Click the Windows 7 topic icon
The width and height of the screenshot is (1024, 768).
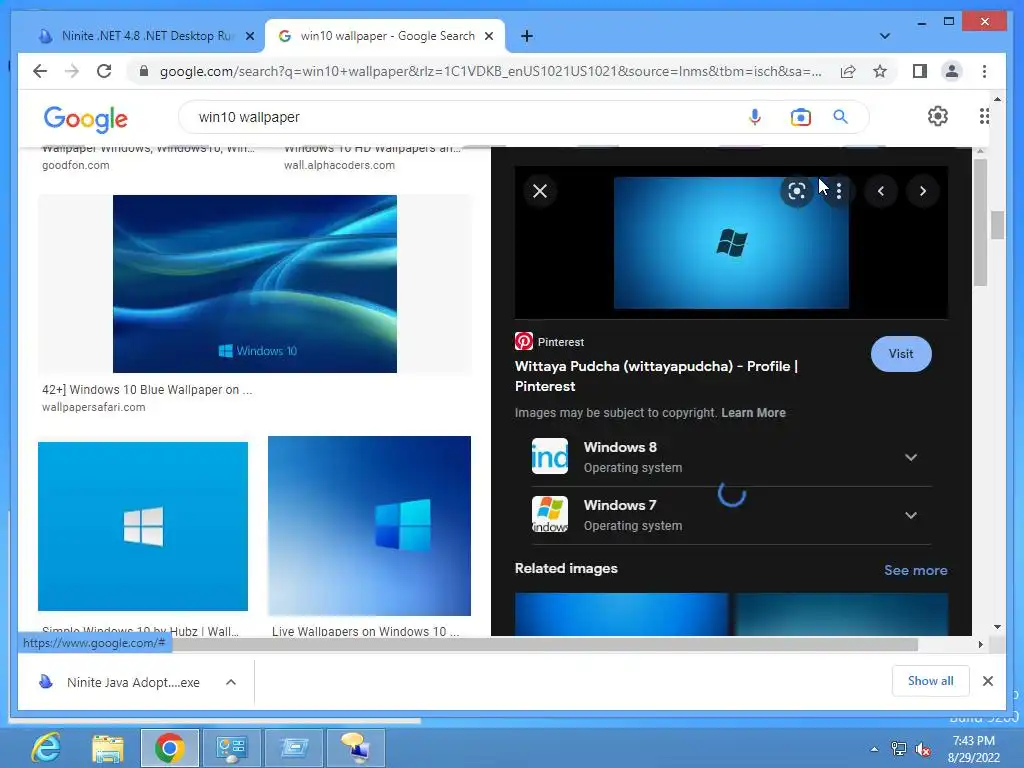[x=550, y=514]
